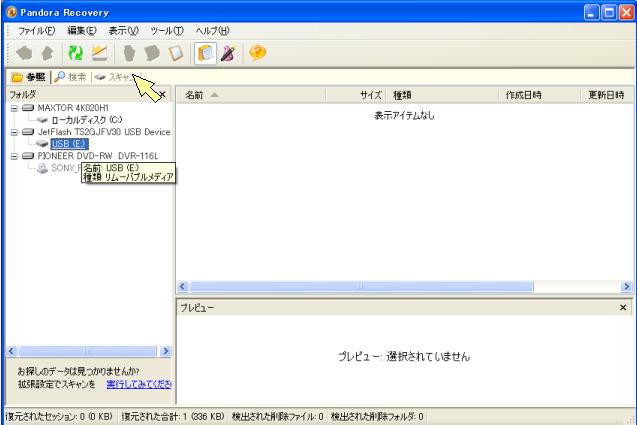Collapse the JetFlash TS2GJFV30 USB Device node
637x425 pixels.
tap(14, 132)
